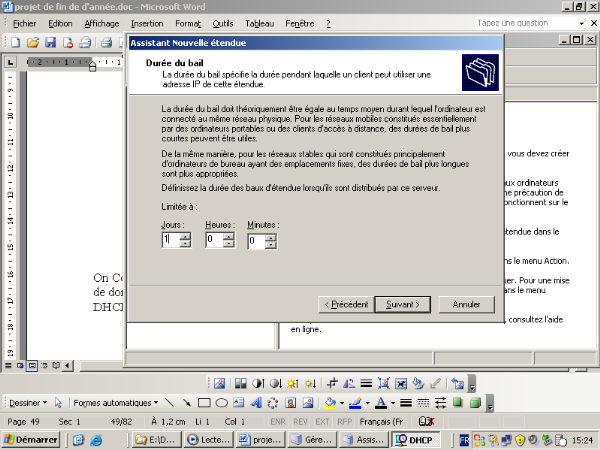600x450 pixels.
Task: Click the Annuler button
Action: pyautogui.click(x=466, y=304)
